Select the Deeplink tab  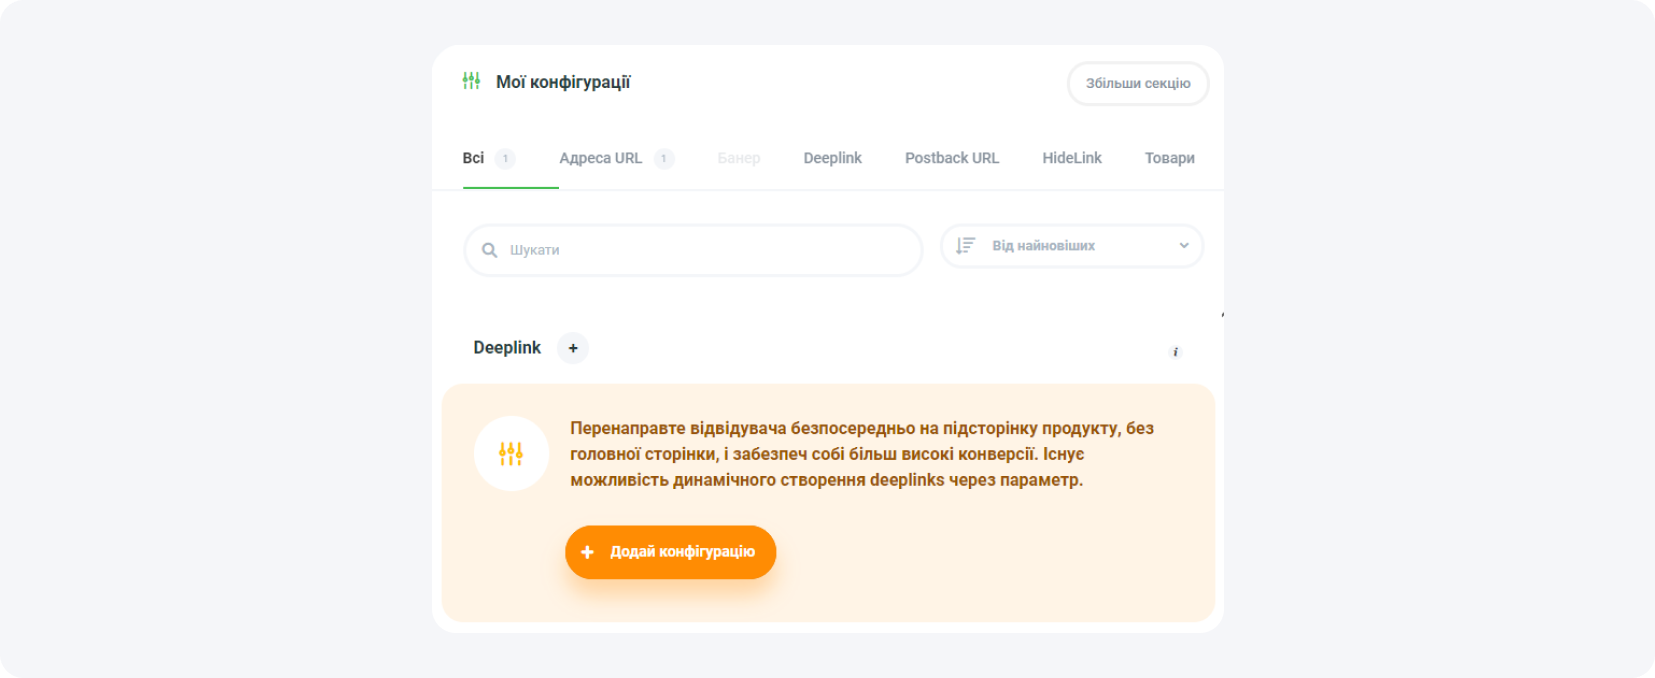(x=832, y=158)
